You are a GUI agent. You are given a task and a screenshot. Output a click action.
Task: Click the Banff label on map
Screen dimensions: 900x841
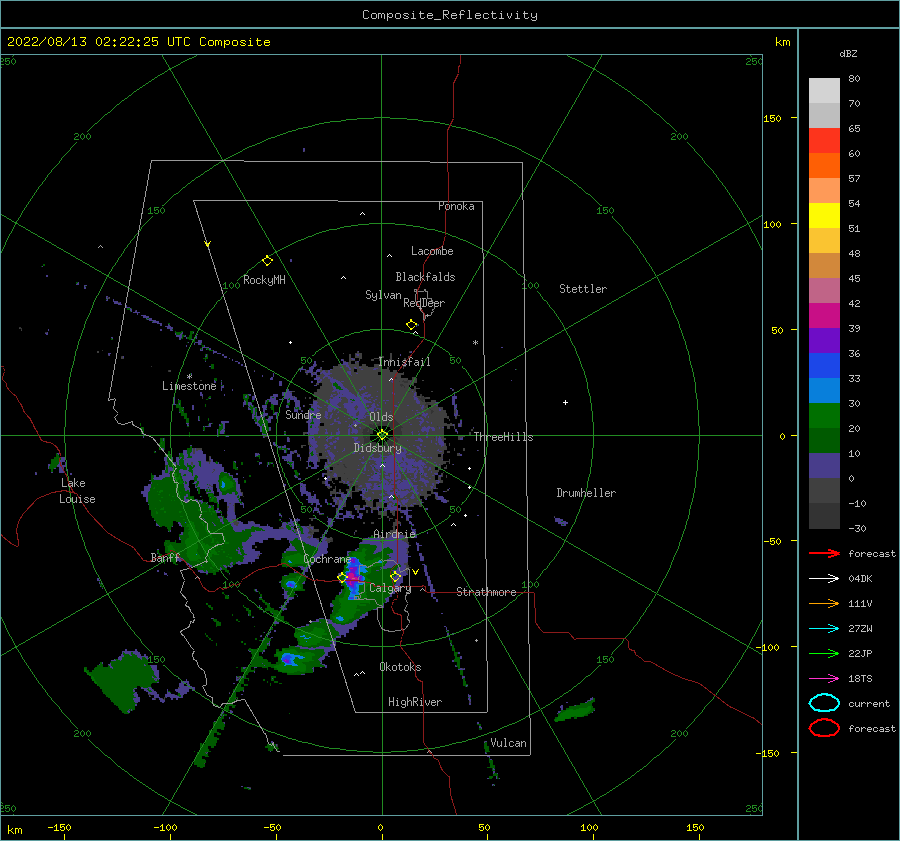165,557
